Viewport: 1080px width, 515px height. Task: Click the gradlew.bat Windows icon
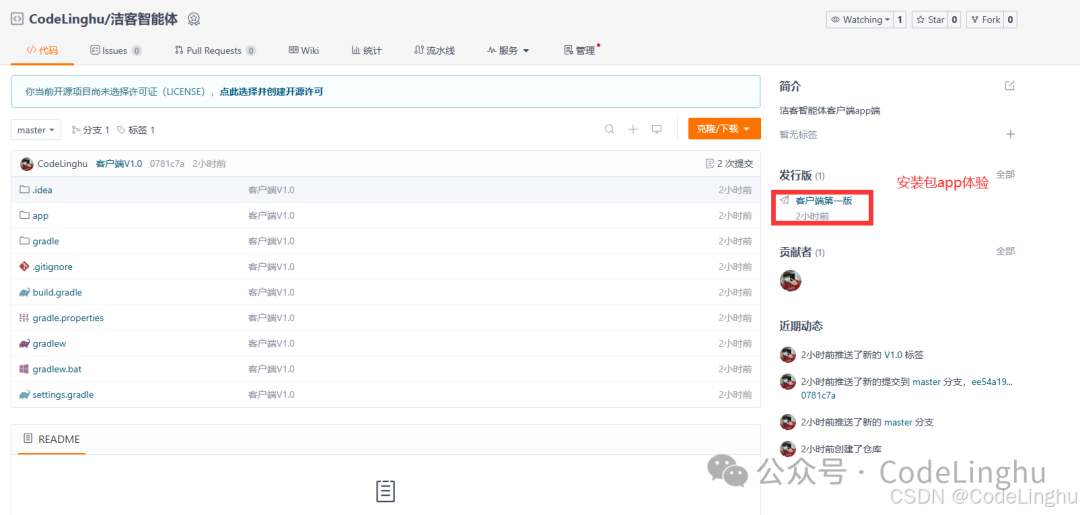[x=25, y=369]
